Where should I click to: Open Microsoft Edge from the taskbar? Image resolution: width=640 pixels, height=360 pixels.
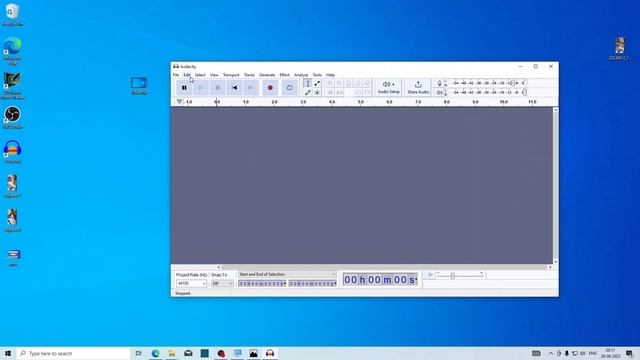coord(156,353)
